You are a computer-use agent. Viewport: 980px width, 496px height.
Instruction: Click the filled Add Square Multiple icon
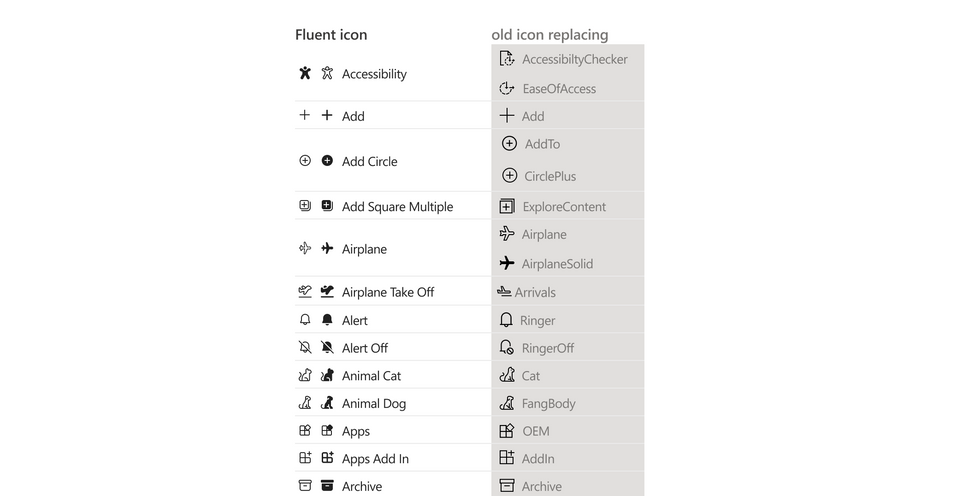pos(327,206)
